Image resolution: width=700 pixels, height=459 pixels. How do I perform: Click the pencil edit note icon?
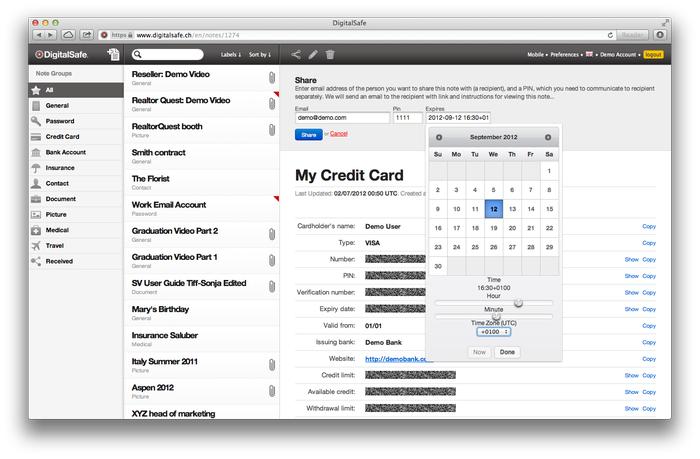click(x=313, y=55)
